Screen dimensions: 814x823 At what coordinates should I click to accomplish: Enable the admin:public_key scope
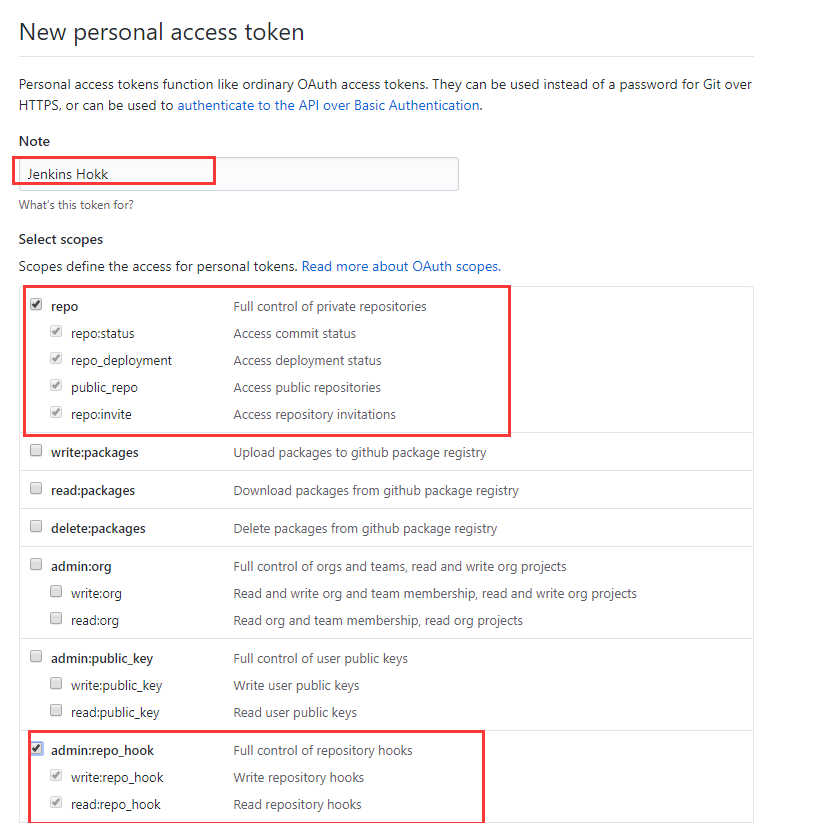click(x=37, y=658)
